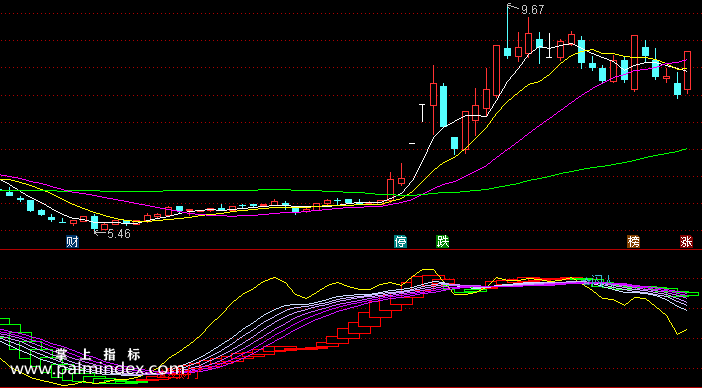
Task: Click the 9.67 high price label
Action: (x=532, y=10)
